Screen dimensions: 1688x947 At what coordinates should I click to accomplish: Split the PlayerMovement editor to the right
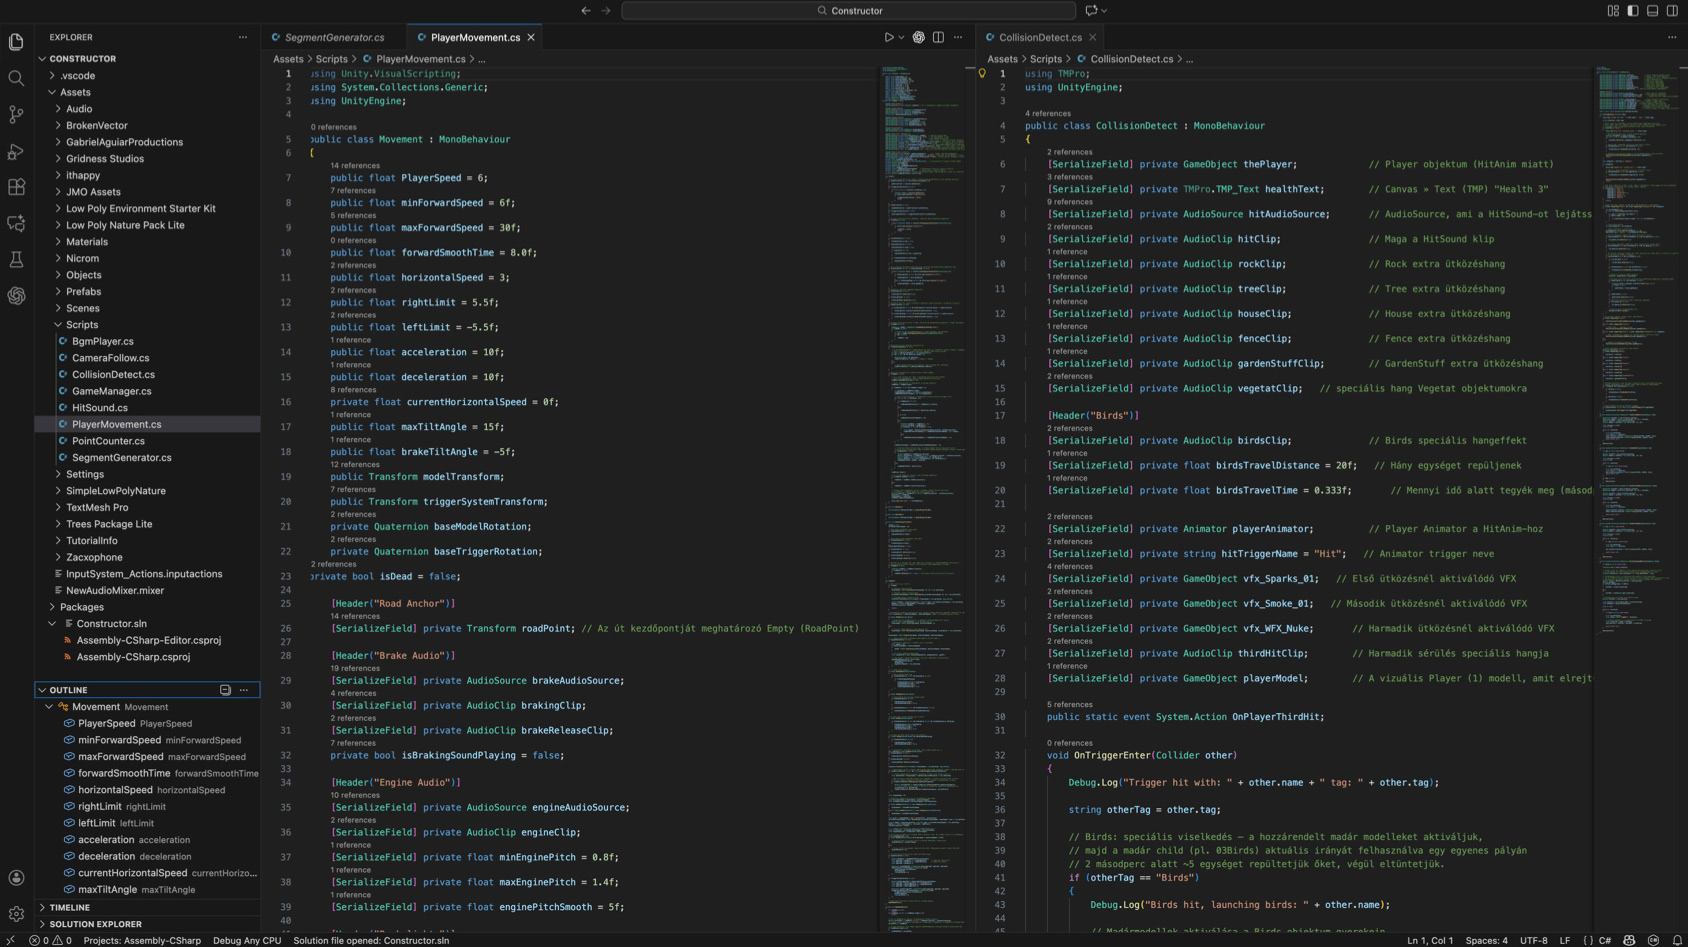pyautogui.click(x=938, y=37)
